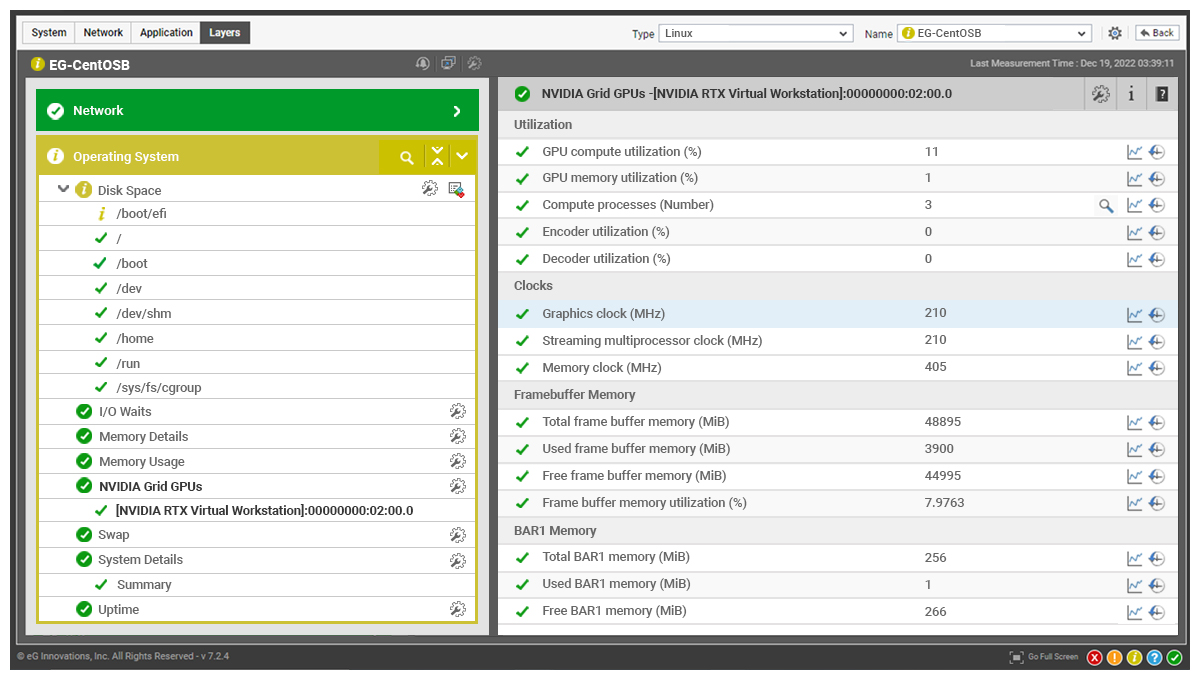This screenshot has width=1200, height=680.
Task: Select the /boot/efi disk partition
Action: tap(141, 213)
